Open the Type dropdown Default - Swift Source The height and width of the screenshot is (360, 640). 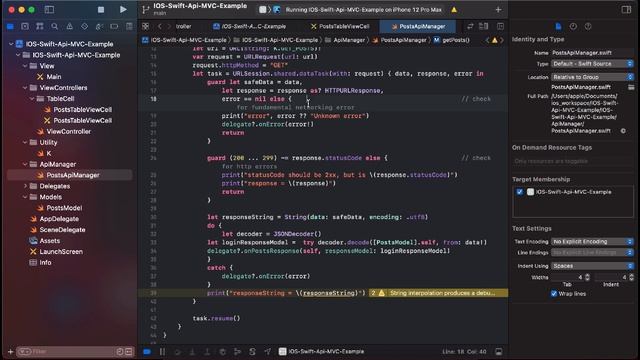[592, 64]
